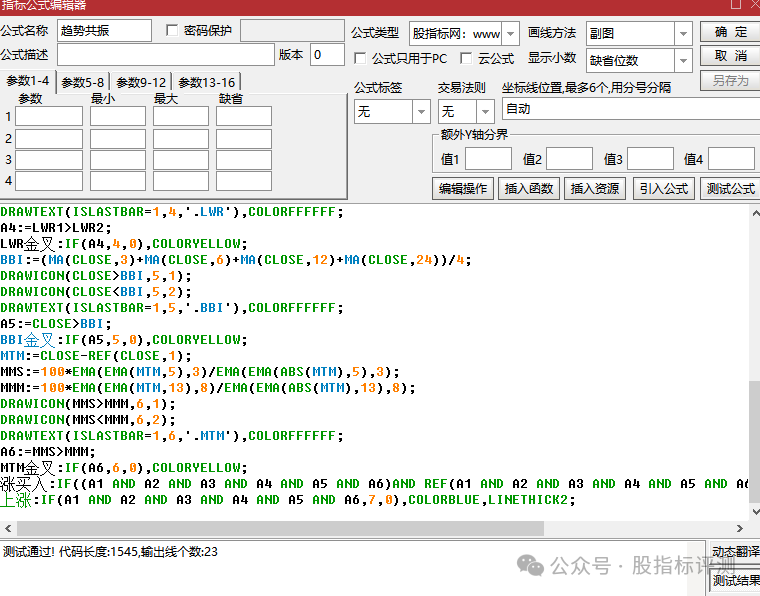Screen dimensions: 760x596
Task: Expand the 画线方法 副图 dropdown
Action: [x=683, y=34]
